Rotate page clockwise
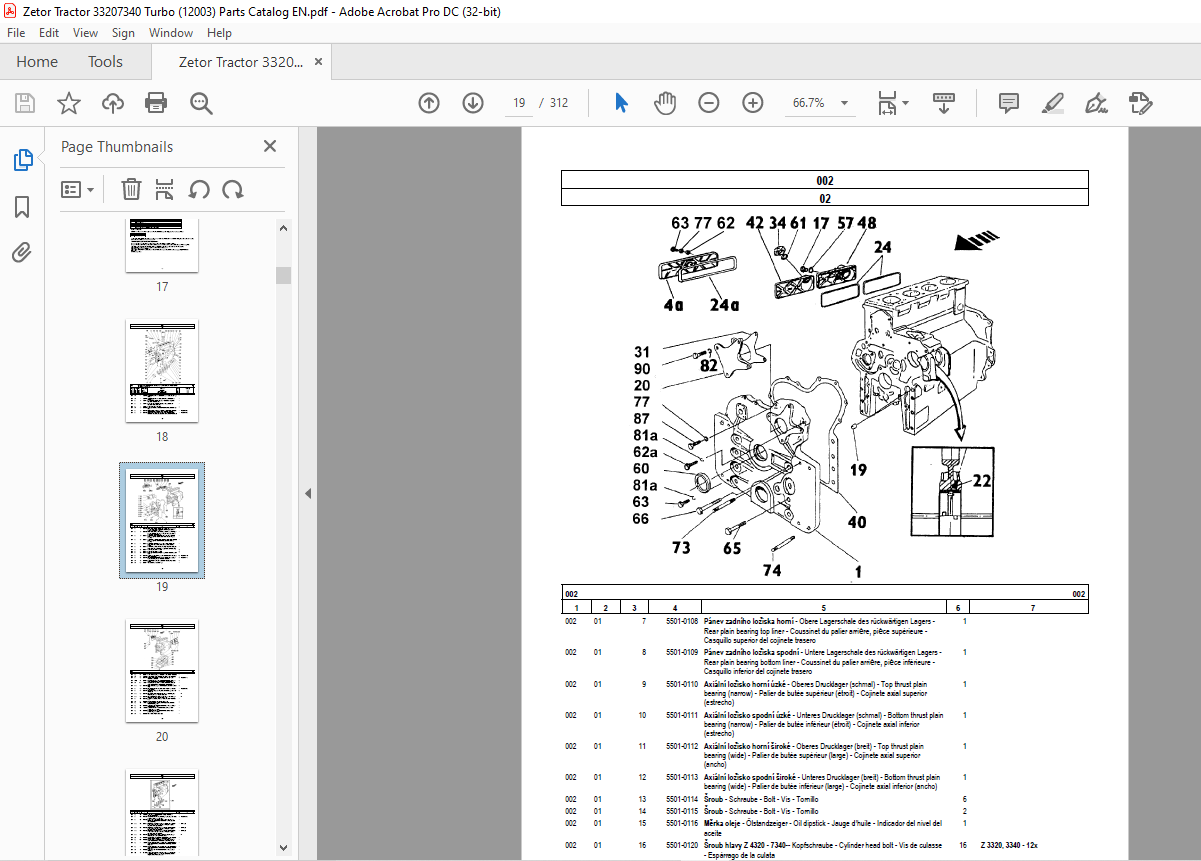The height and width of the screenshot is (861, 1201). point(233,189)
